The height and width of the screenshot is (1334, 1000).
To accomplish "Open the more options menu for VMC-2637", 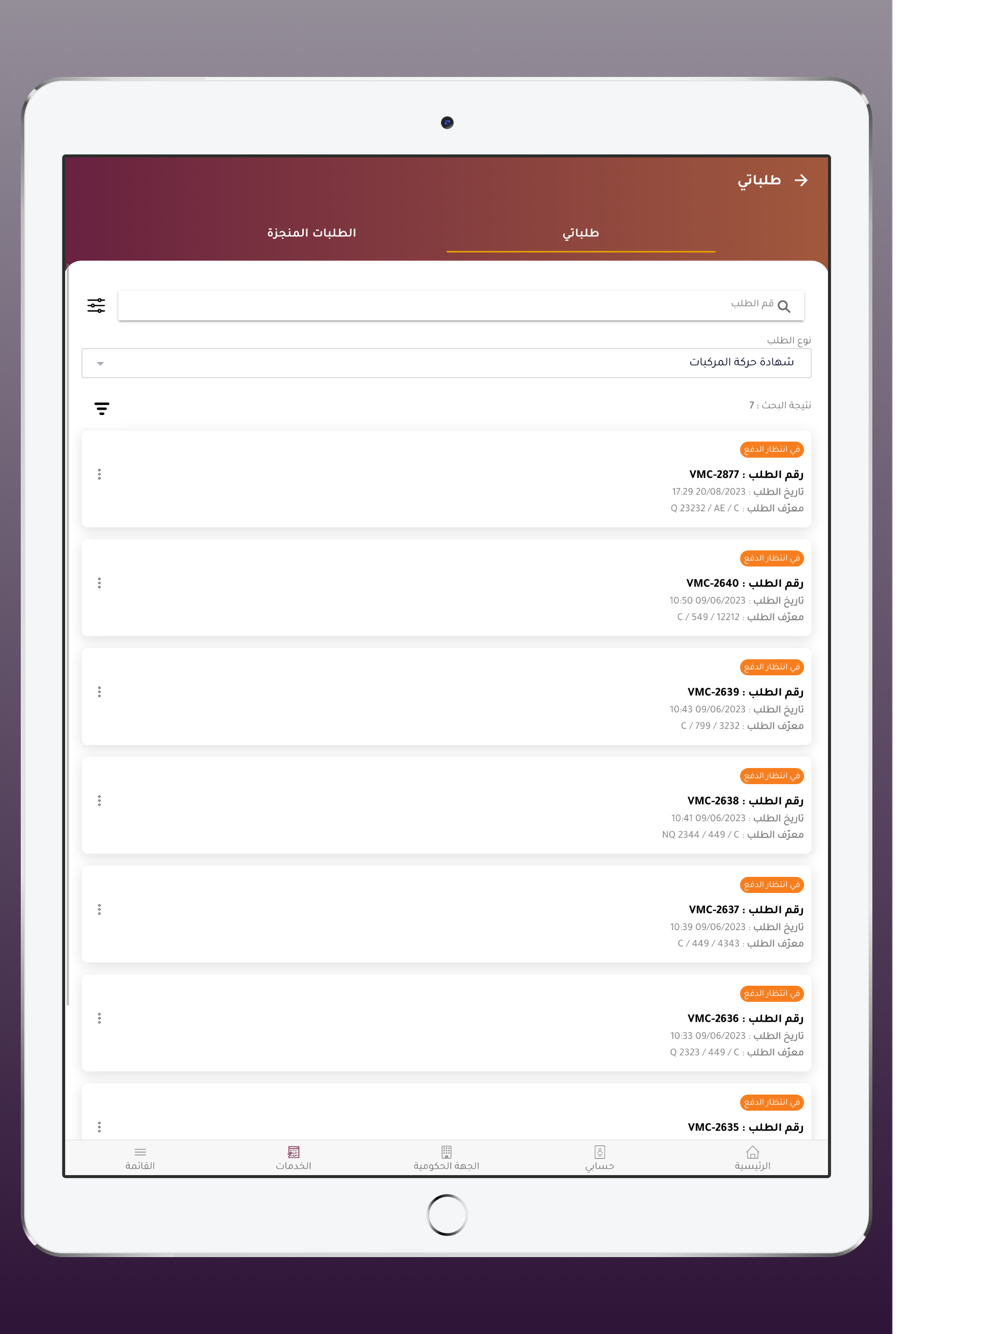I will click(x=99, y=910).
